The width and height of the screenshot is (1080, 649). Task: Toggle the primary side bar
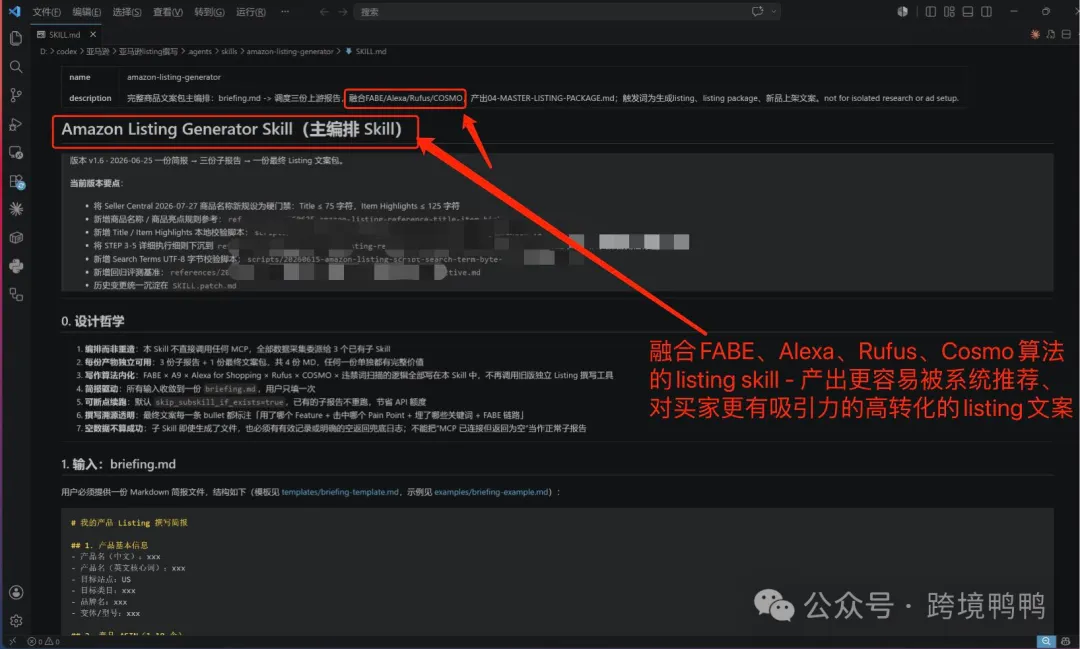pyautogui.click(x=931, y=12)
